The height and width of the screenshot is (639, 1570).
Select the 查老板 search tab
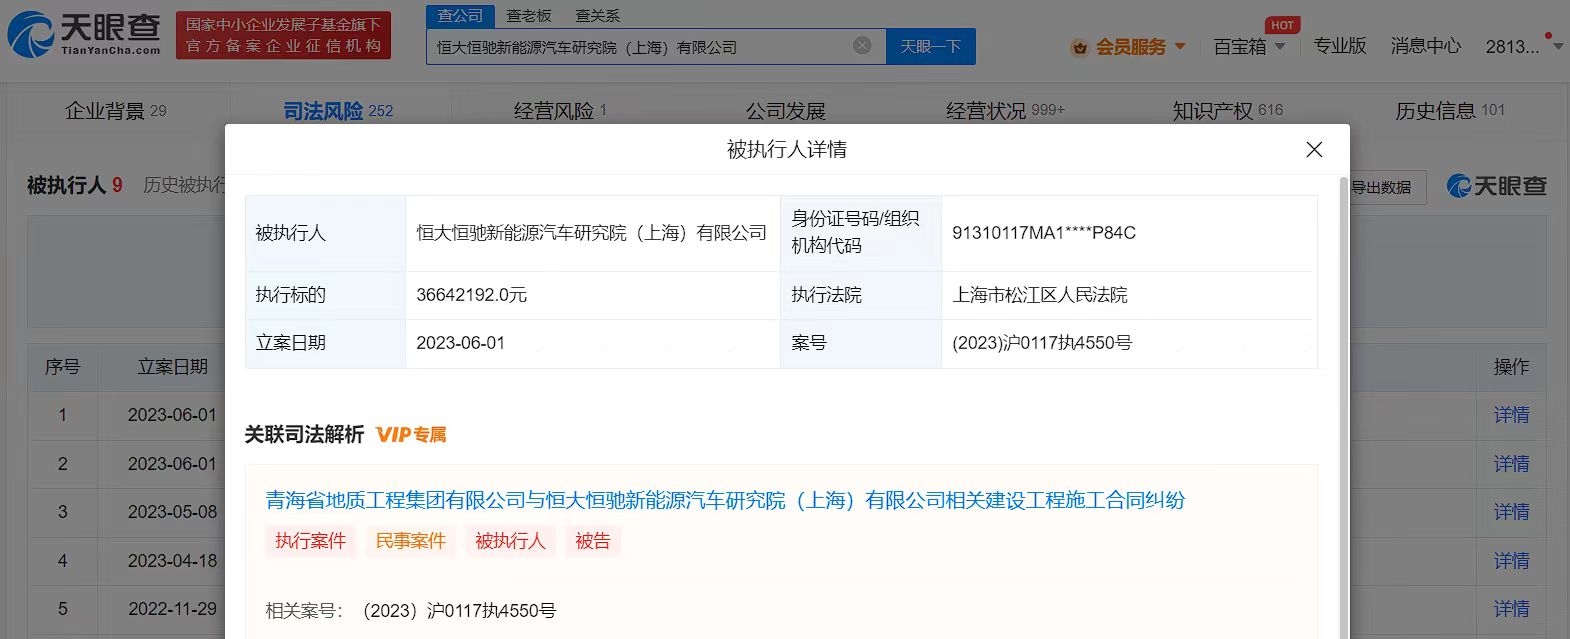[529, 16]
